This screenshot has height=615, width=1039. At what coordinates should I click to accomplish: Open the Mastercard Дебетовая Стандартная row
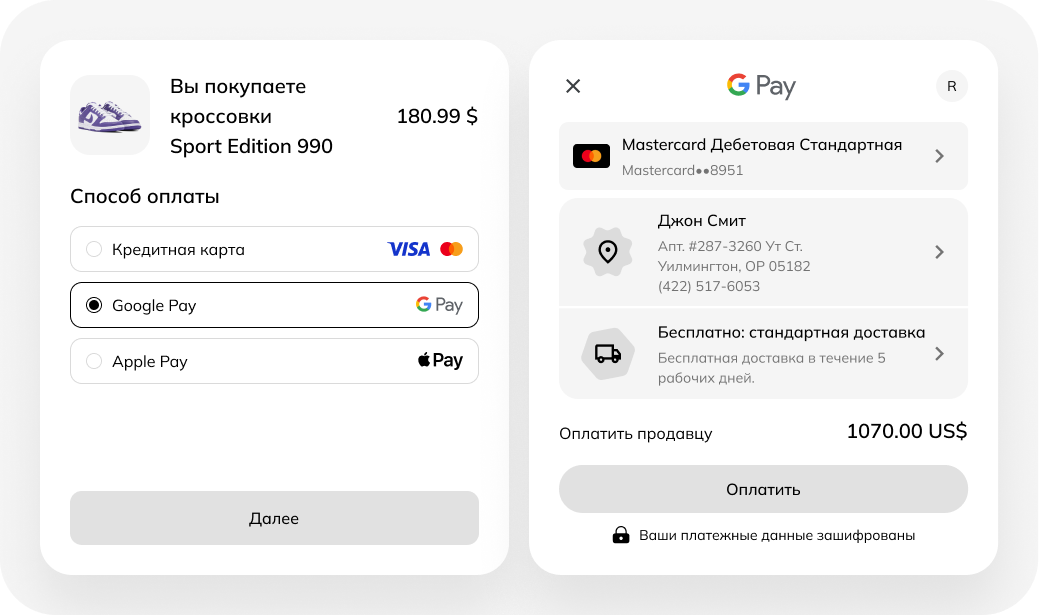click(763, 156)
